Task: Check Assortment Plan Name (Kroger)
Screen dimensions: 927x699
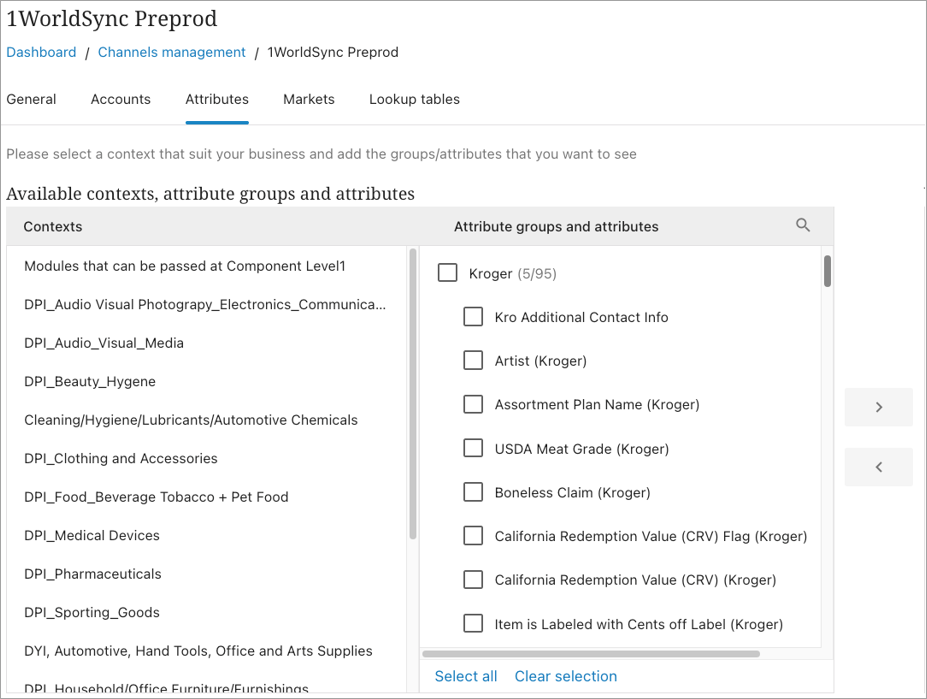Action: click(x=473, y=404)
